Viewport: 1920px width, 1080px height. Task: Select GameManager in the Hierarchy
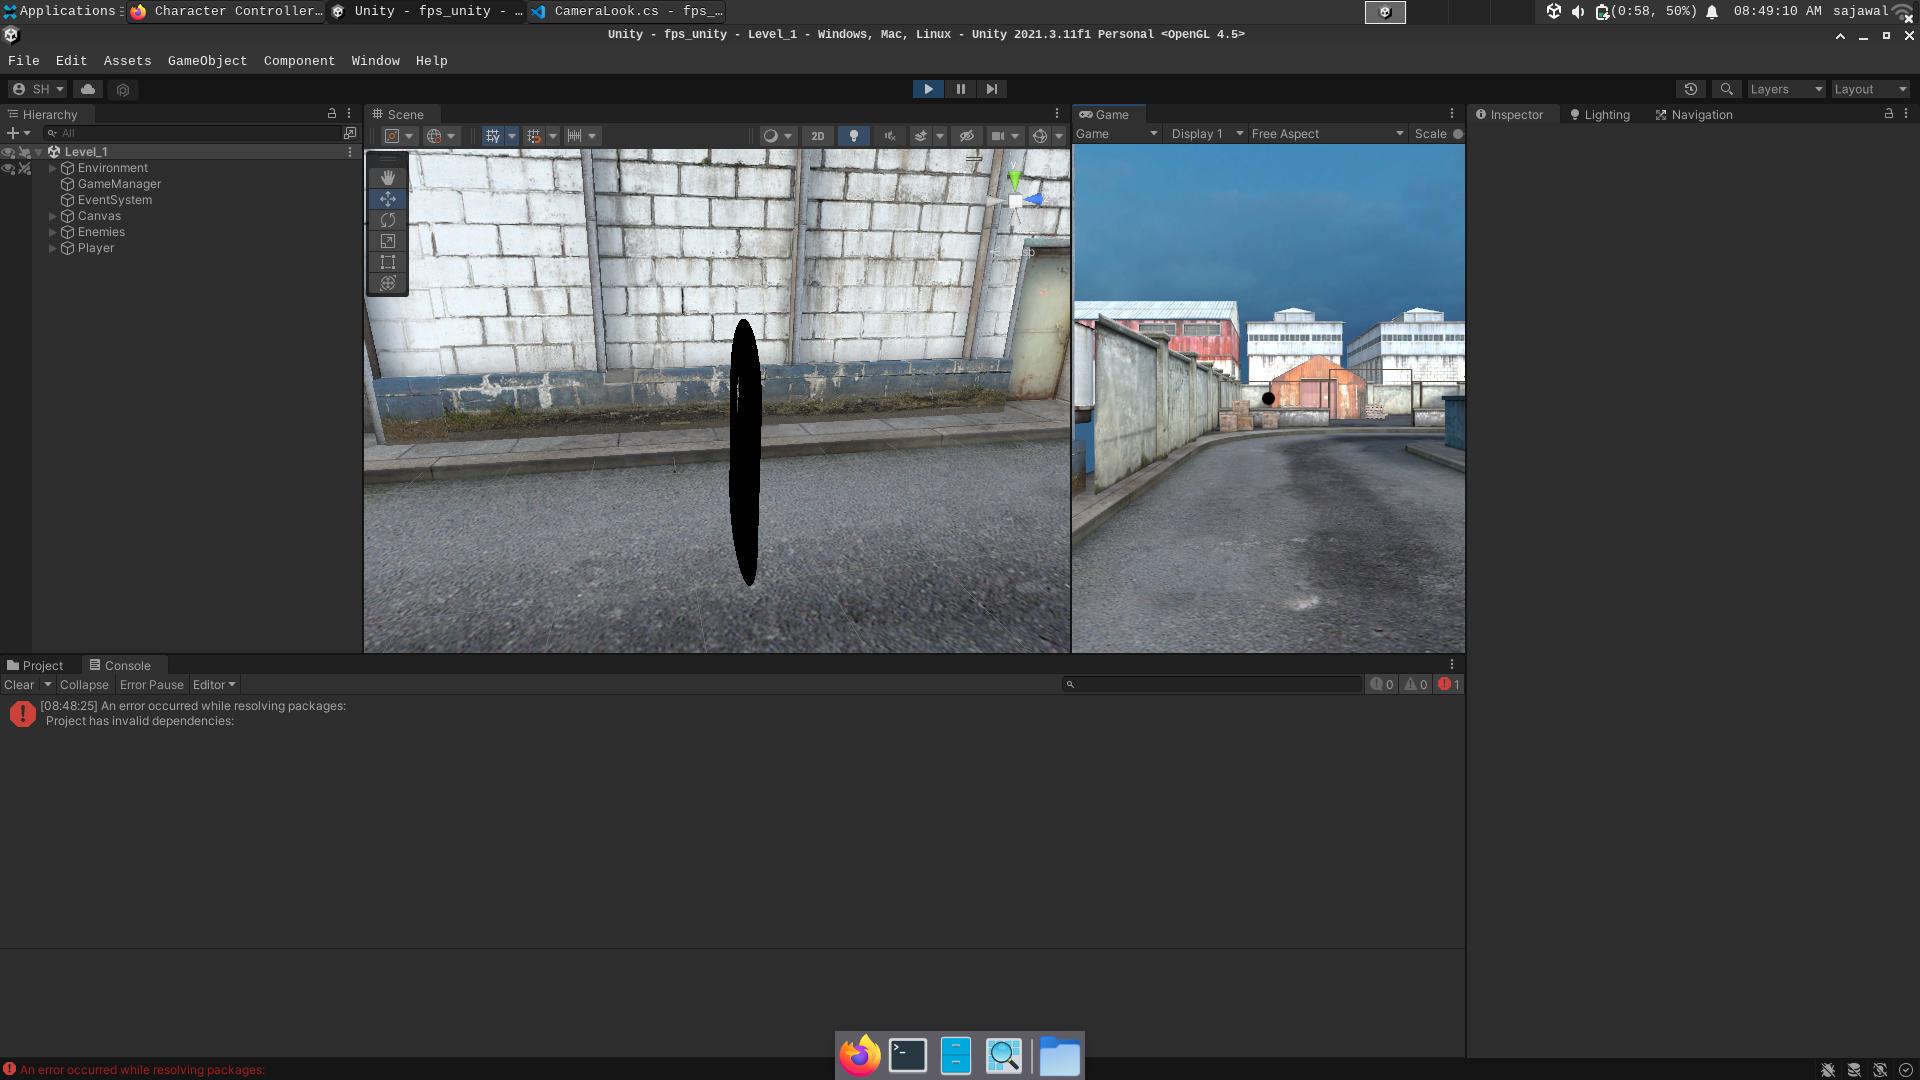click(x=119, y=184)
